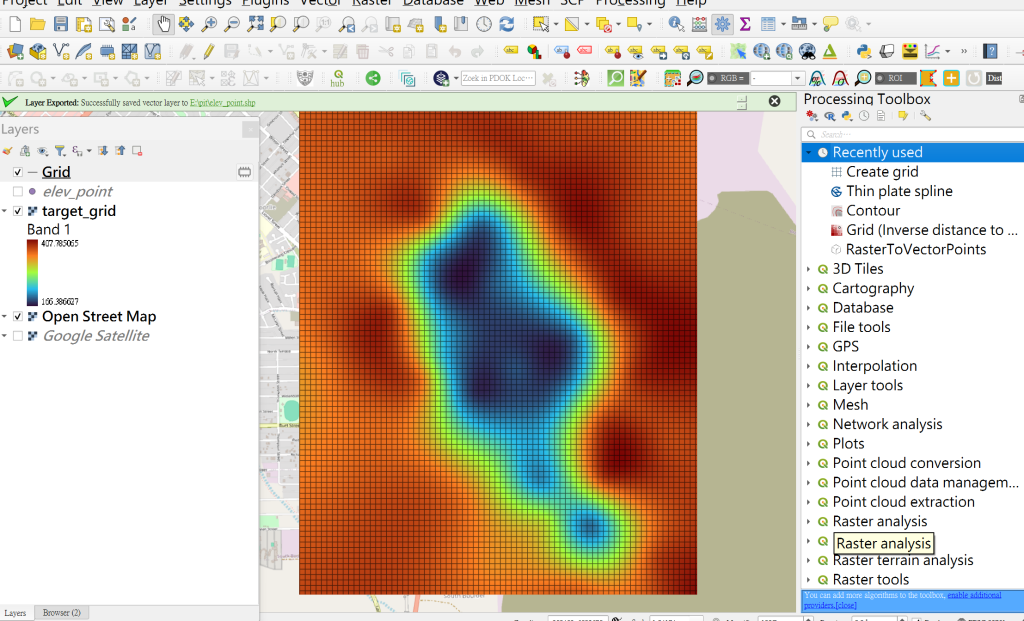This screenshot has width=1024, height=621.
Task: Enable the elev_point layer checkbox
Action: click(x=18, y=191)
